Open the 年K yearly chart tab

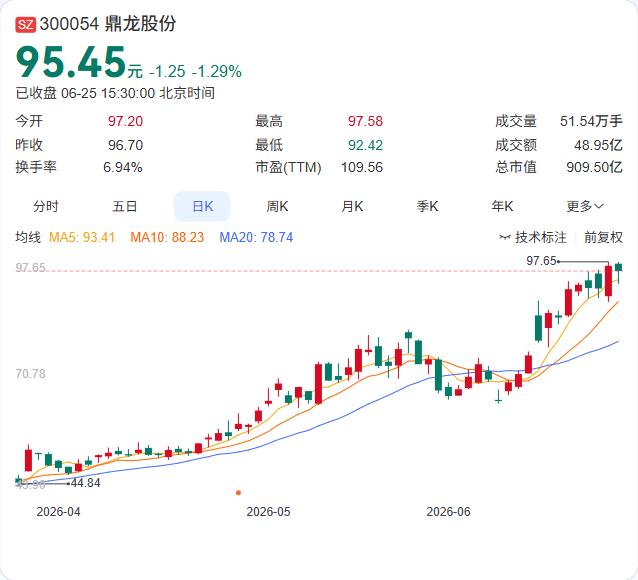502,206
